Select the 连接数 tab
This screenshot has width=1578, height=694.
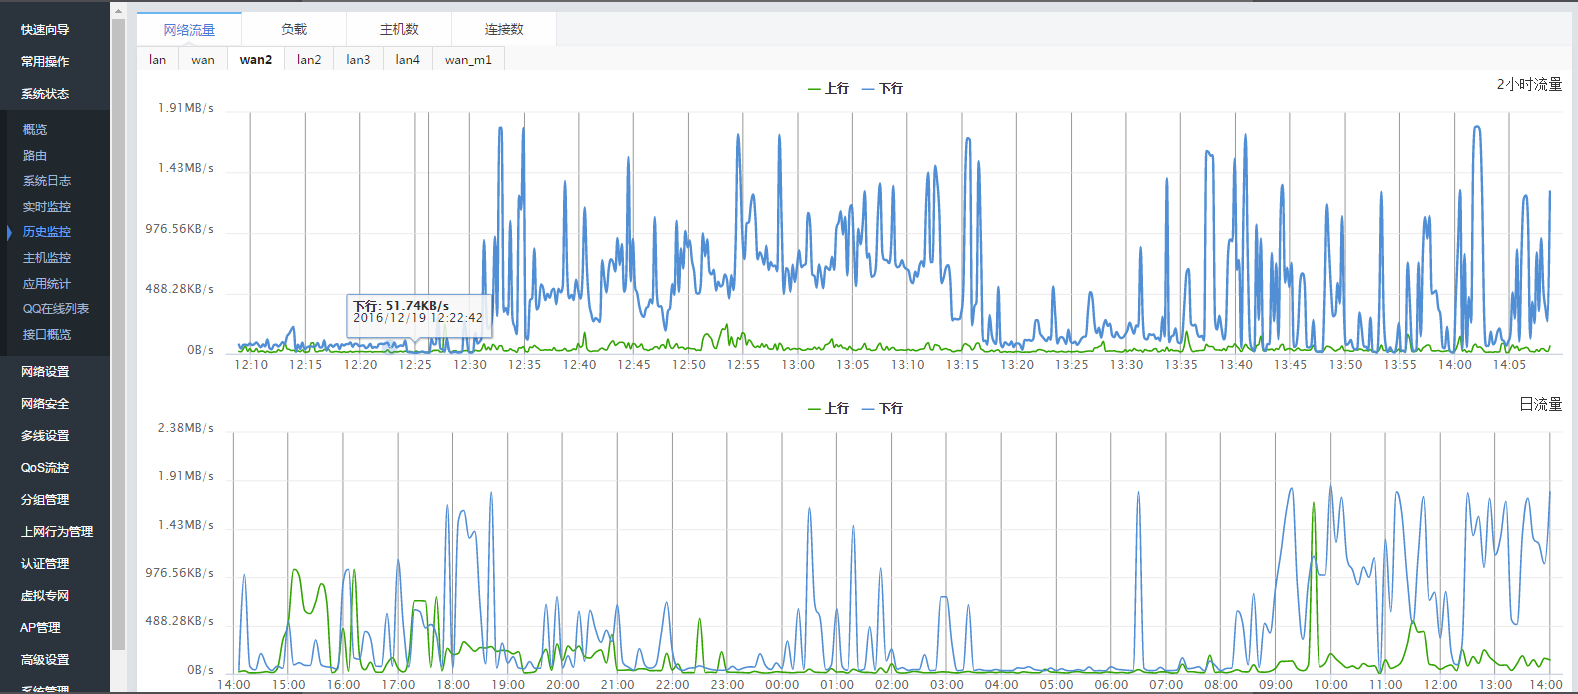504,29
